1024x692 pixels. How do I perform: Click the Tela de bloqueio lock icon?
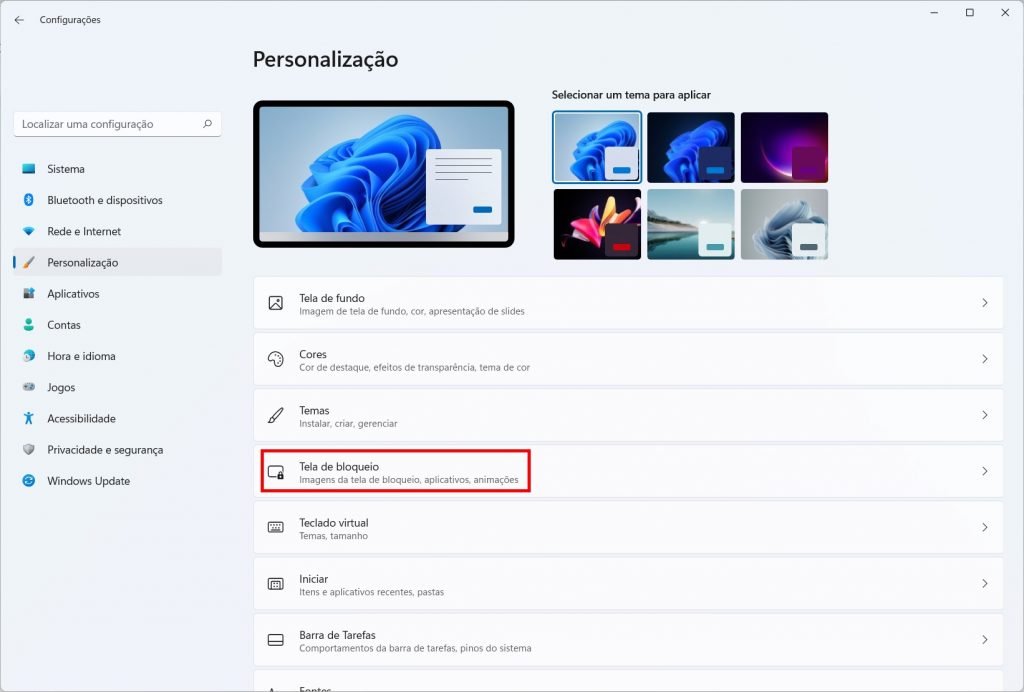pyautogui.click(x=276, y=471)
